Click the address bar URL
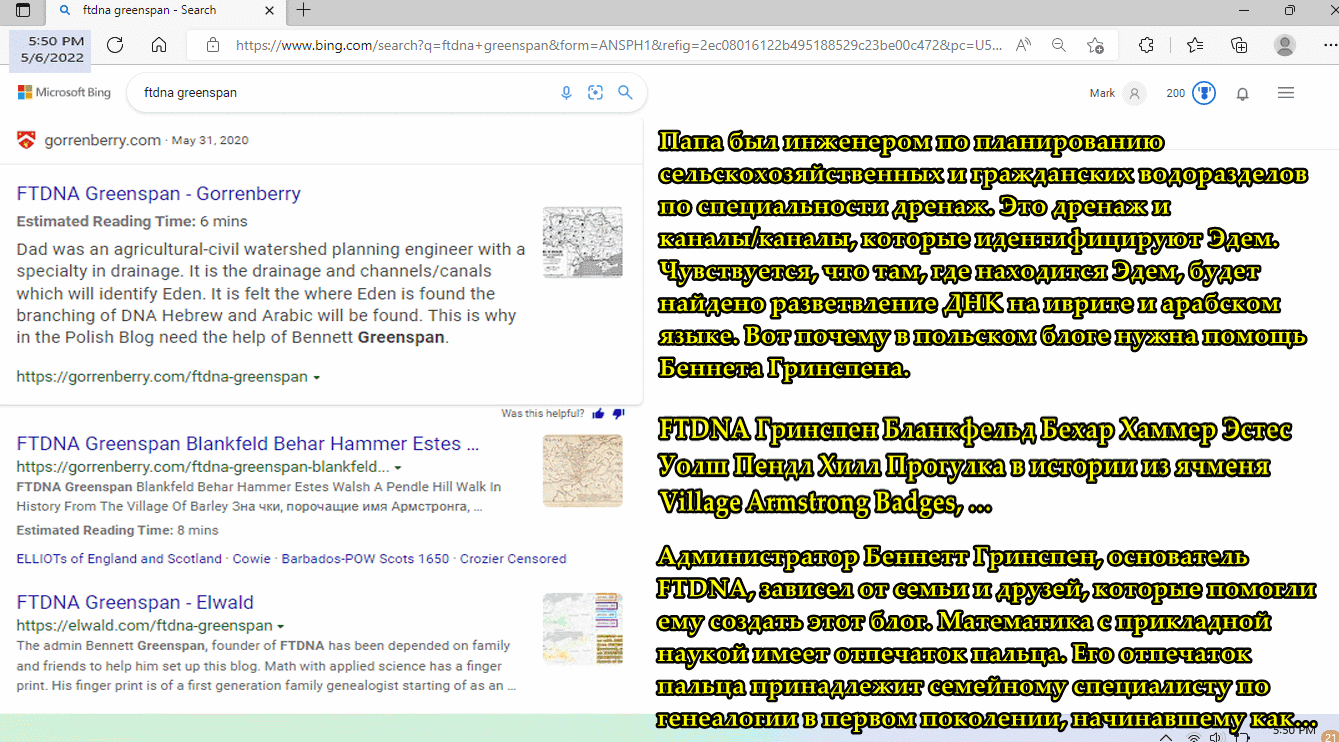The height and width of the screenshot is (742, 1339). 618,45
